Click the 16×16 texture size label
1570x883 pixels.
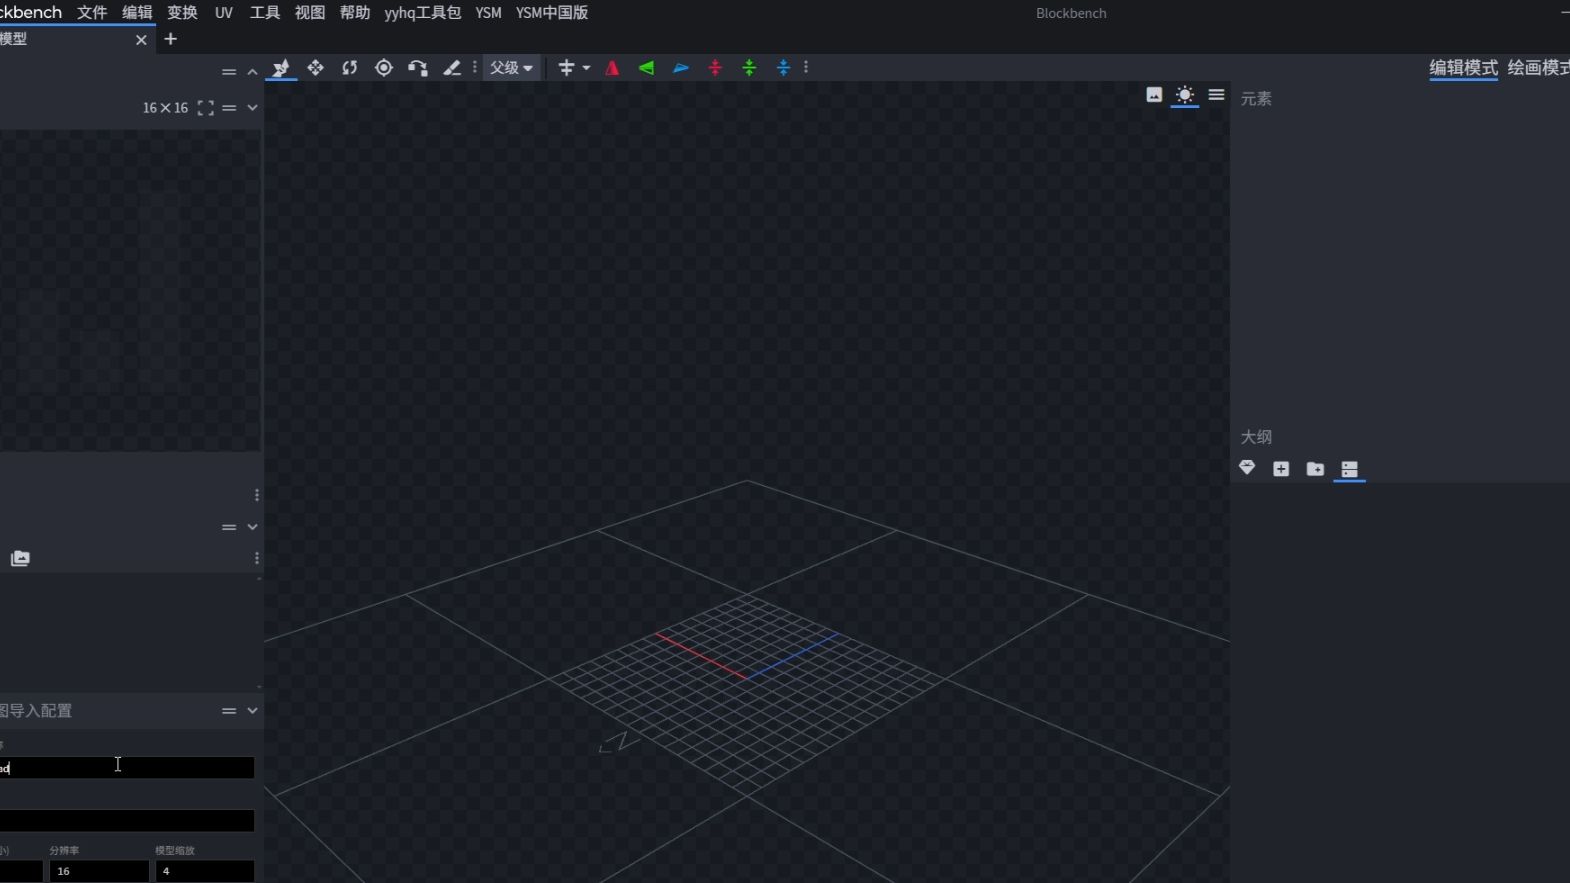pyautogui.click(x=165, y=108)
